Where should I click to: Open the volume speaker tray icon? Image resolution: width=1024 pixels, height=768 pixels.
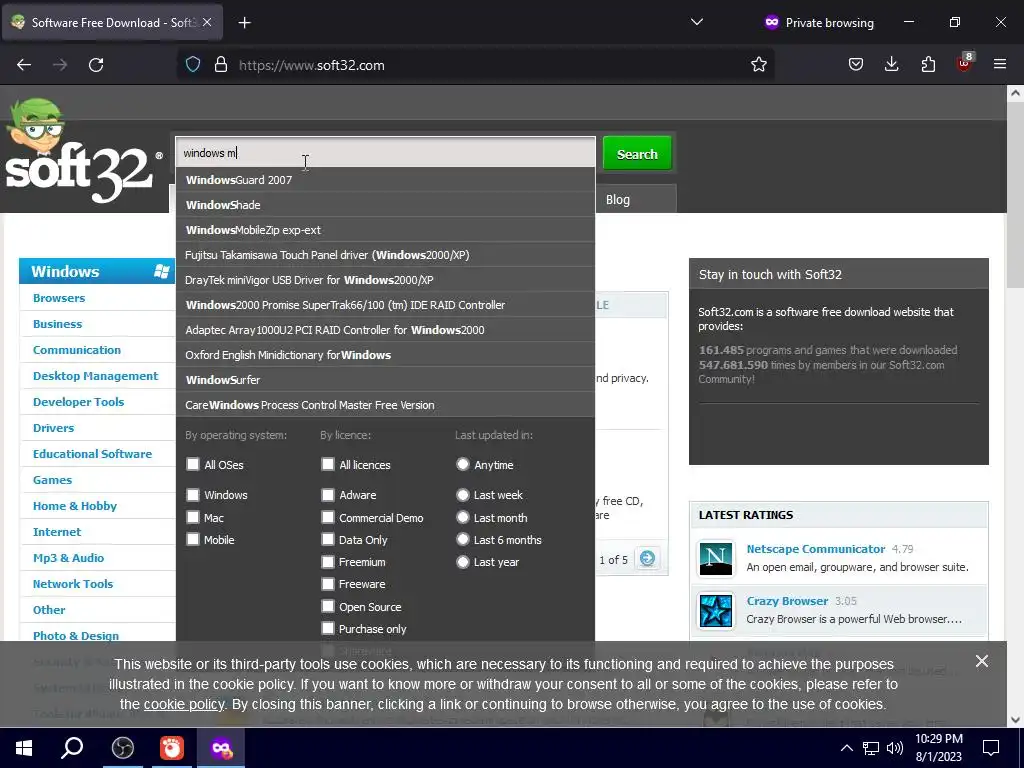tap(895, 748)
